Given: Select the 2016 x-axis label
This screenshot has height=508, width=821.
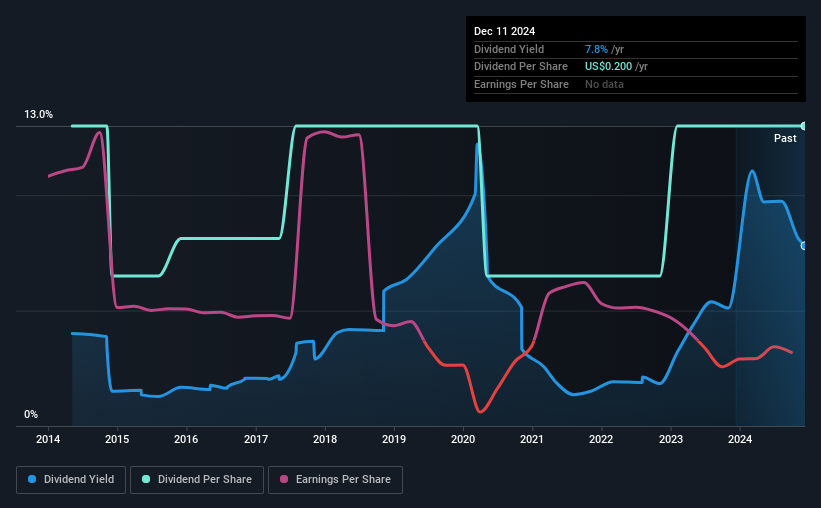Looking at the screenshot, I should click(186, 439).
